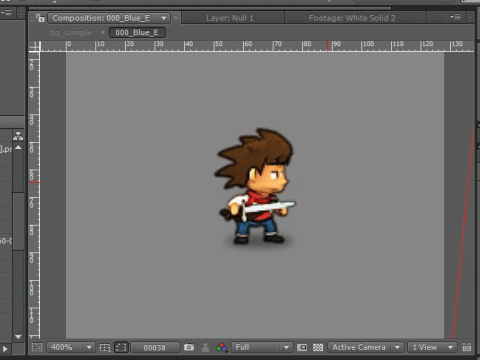Open the project flowchart view icon
Screen dimensions: 480x360
pyautogui.click(x=18, y=136)
